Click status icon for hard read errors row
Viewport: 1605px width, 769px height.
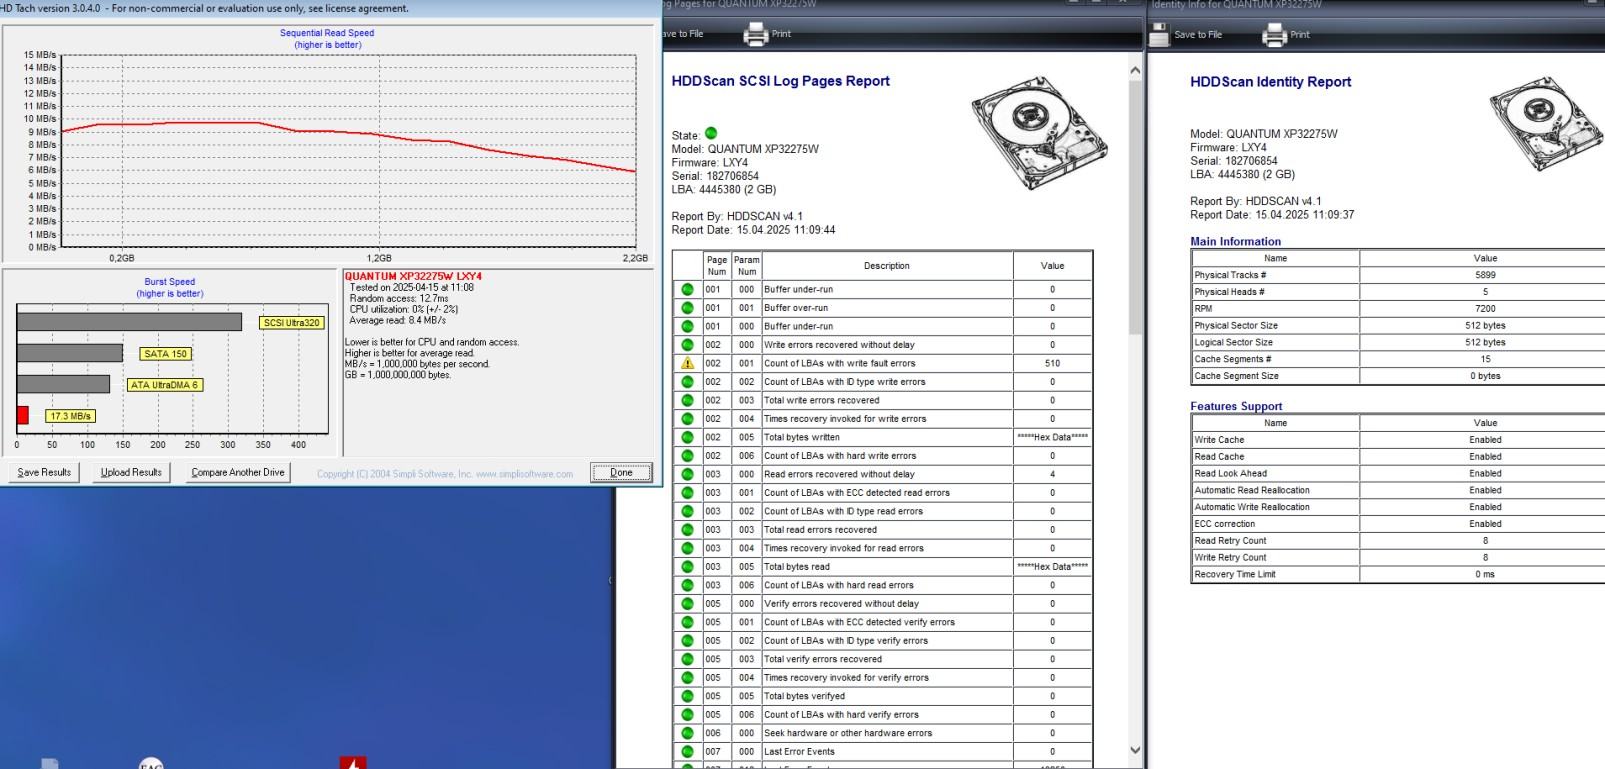[687, 585]
